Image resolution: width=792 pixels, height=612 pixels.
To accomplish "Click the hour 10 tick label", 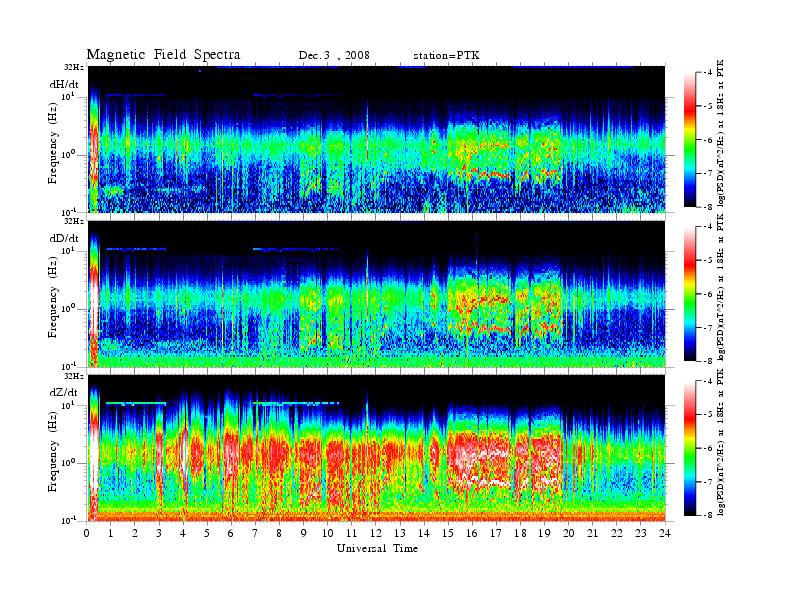I will click(x=328, y=533).
